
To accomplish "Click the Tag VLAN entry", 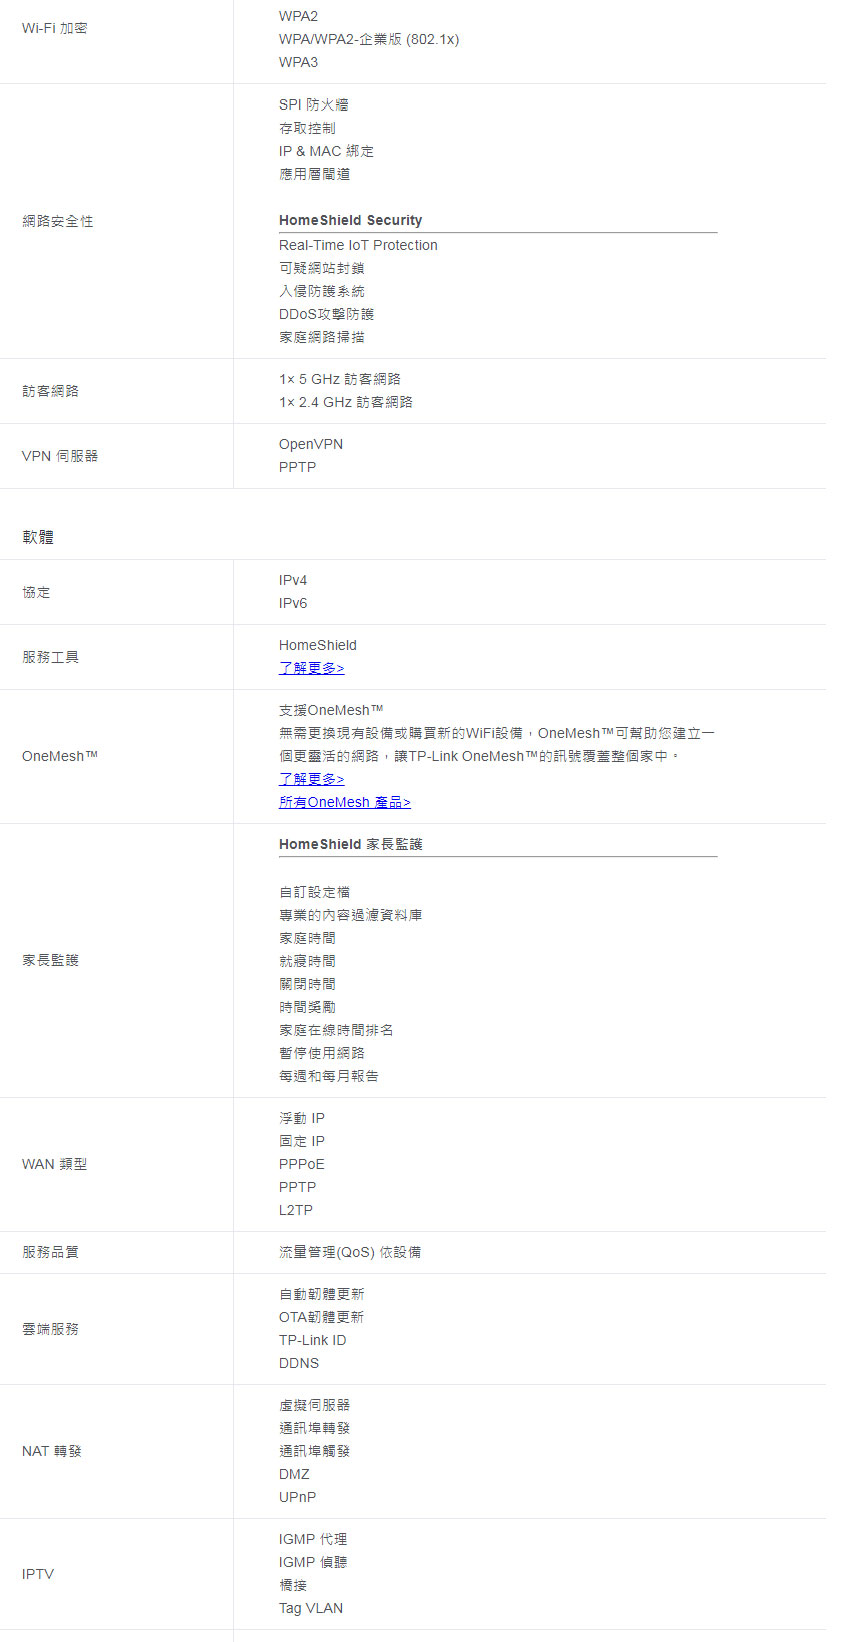I will 311,1608.
